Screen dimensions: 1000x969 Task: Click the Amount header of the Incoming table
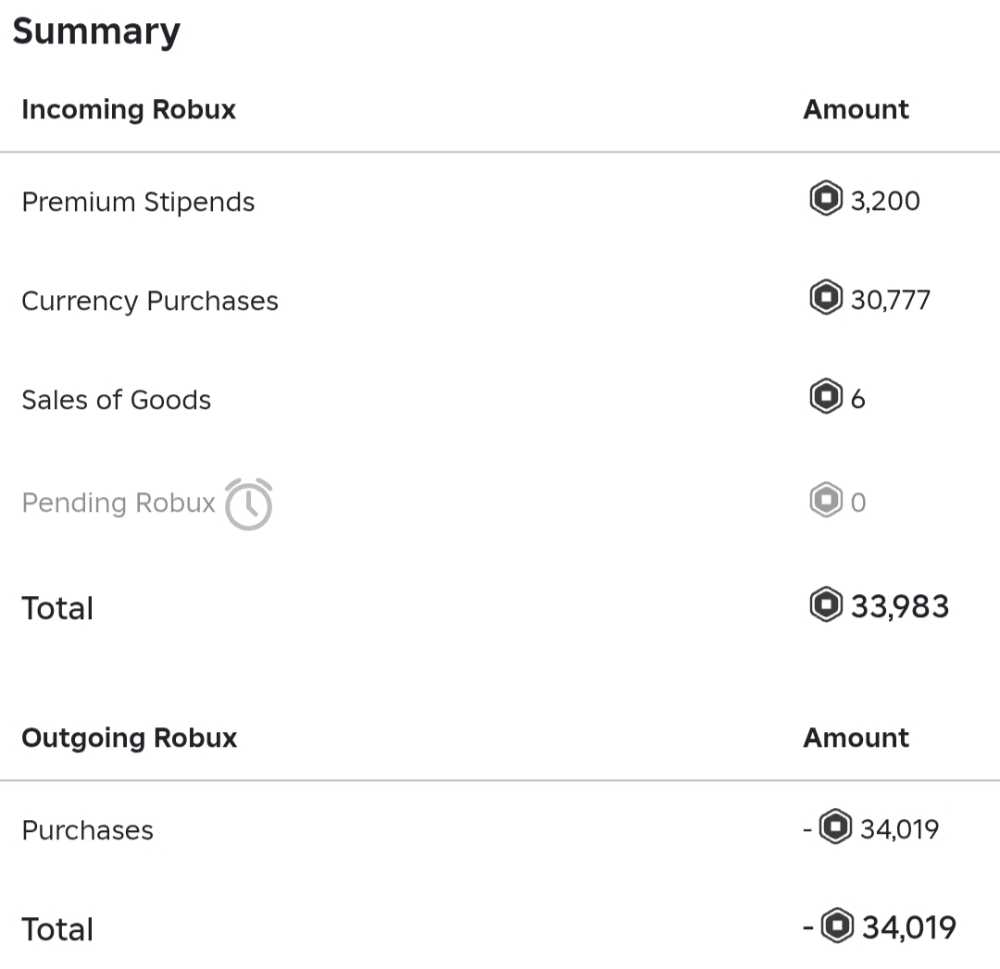(x=856, y=109)
